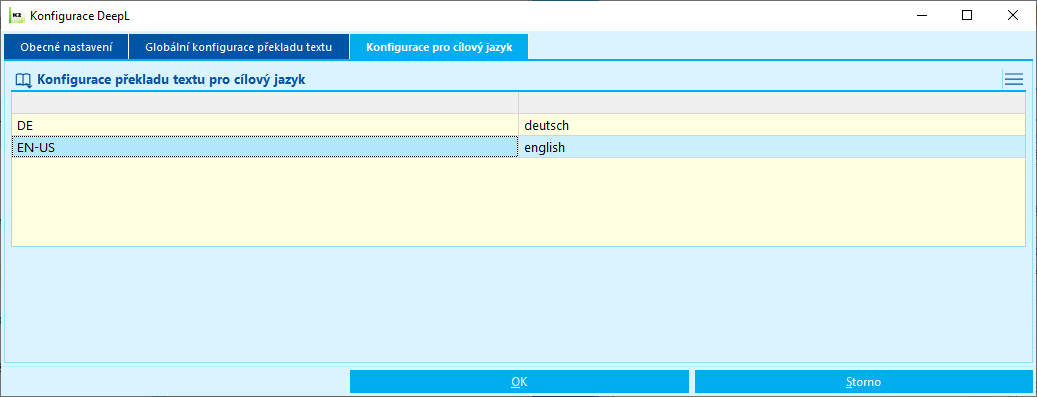
Task: Open the hamburger menu icon
Action: tap(1013, 80)
